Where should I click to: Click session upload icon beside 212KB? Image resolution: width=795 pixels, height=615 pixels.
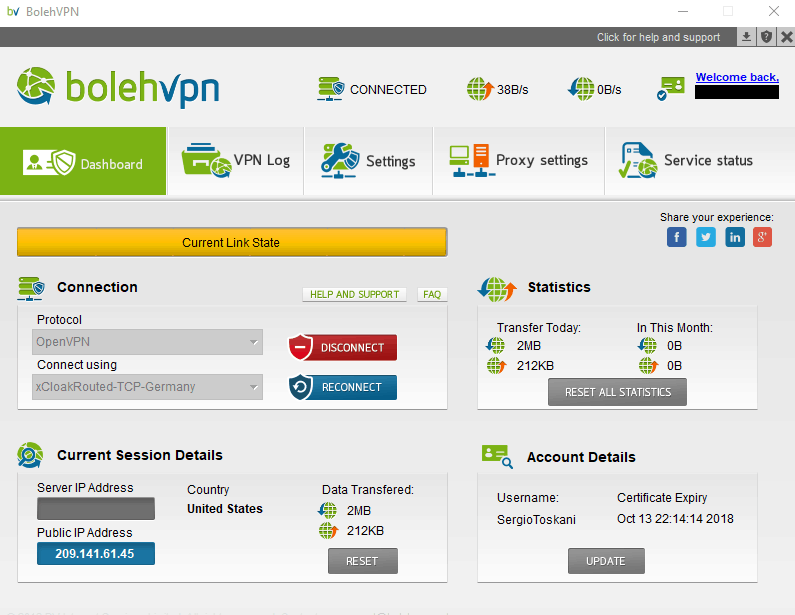(329, 531)
